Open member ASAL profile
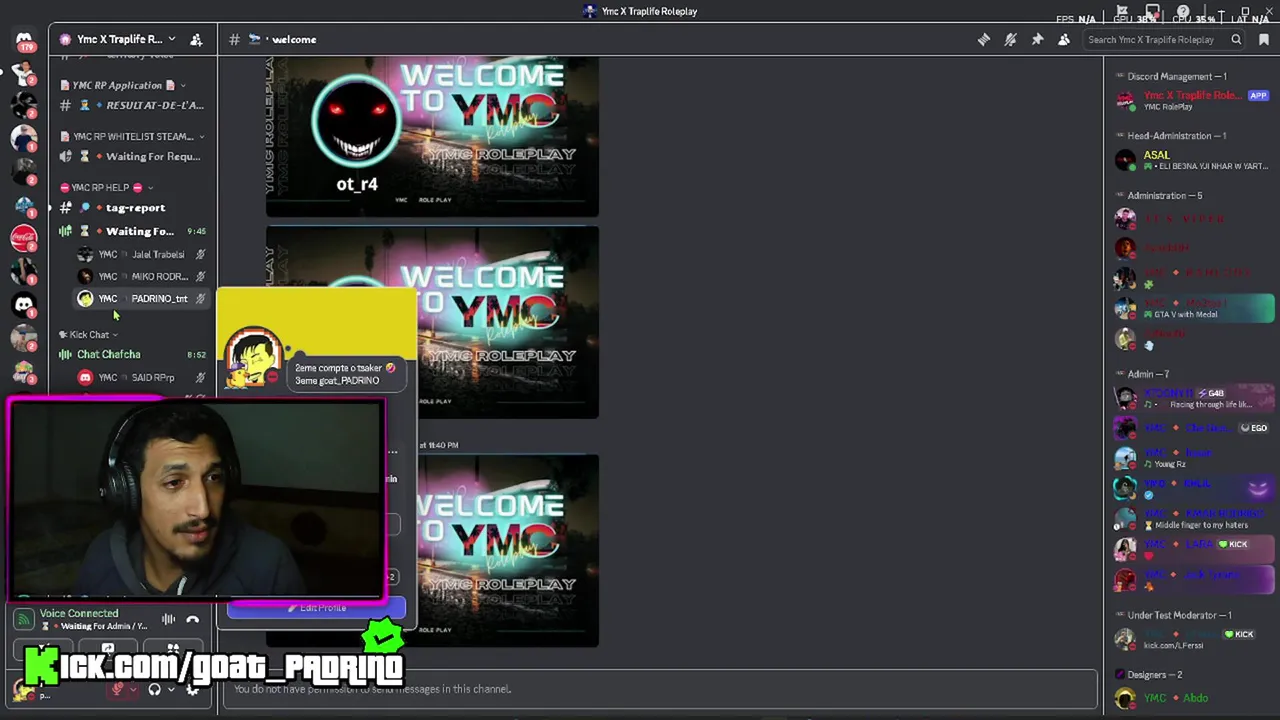Screen dimensions: 1280x720 tap(1192, 160)
